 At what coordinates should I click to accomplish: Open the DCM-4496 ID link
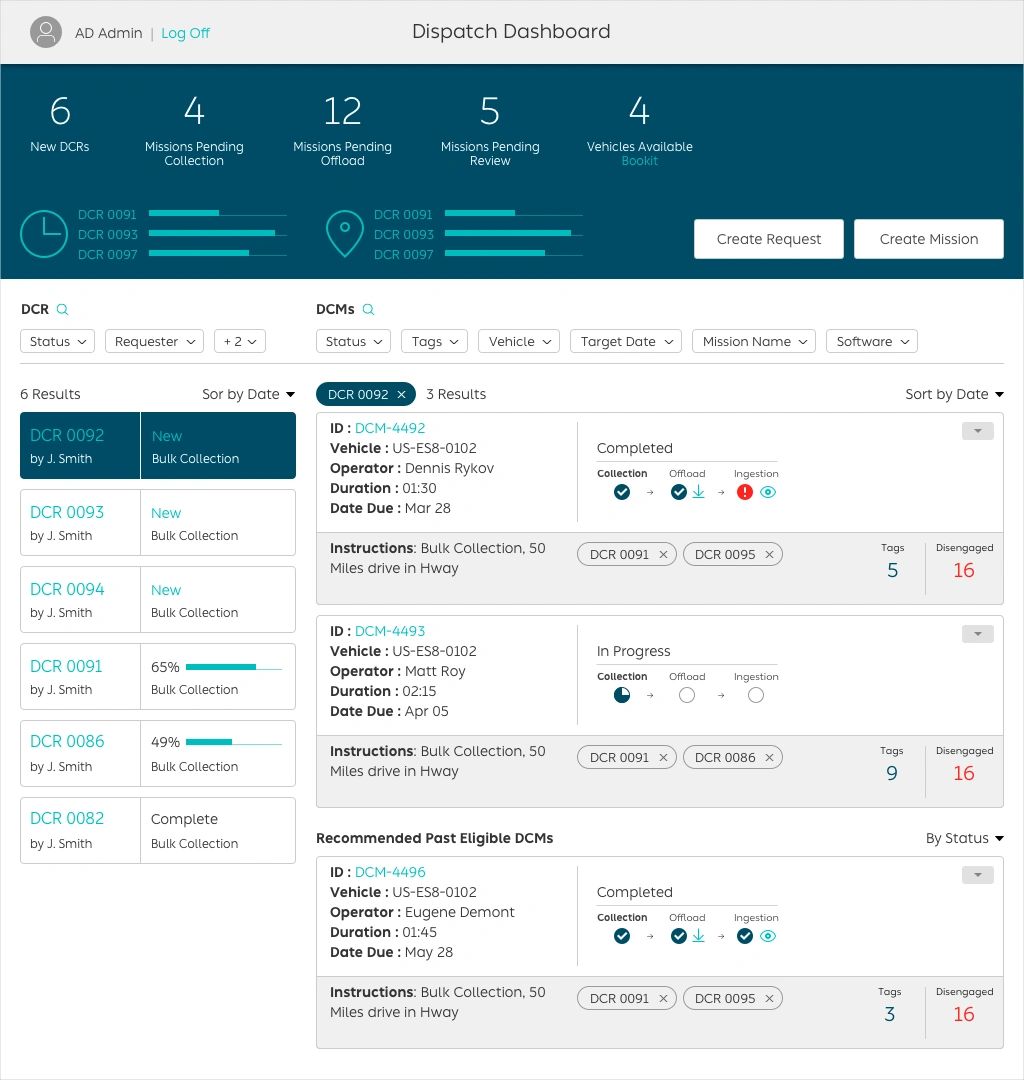click(x=390, y=872)
